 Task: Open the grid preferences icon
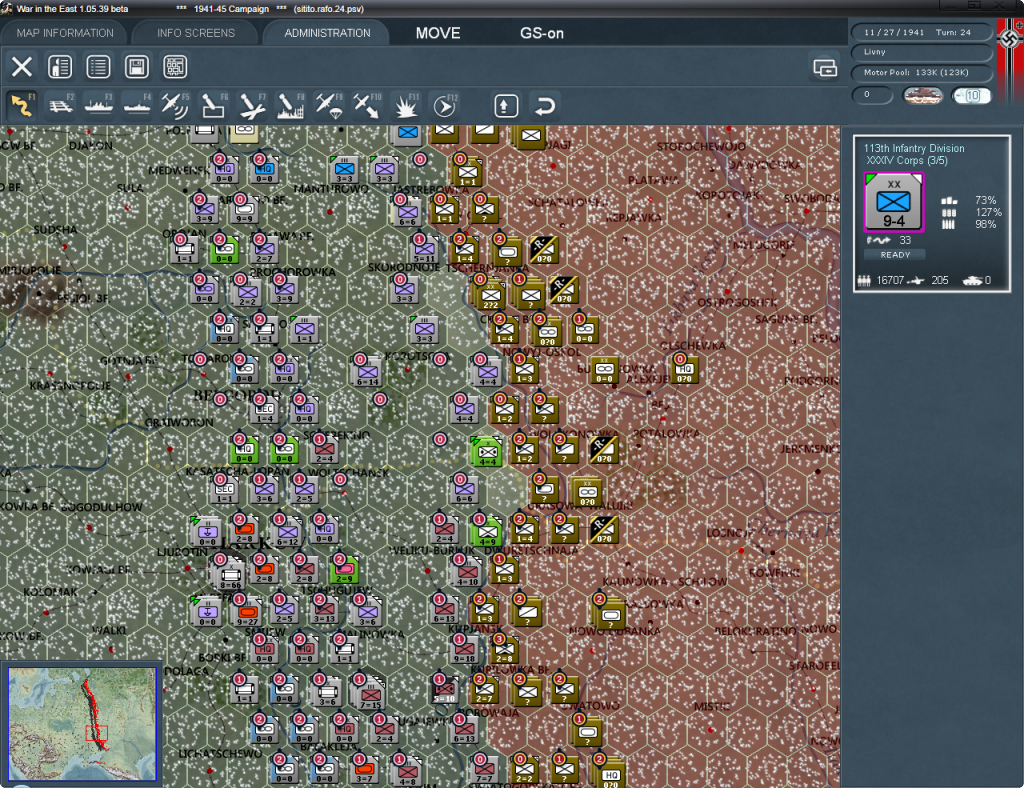pyautogui.click(x=175, y=67)
